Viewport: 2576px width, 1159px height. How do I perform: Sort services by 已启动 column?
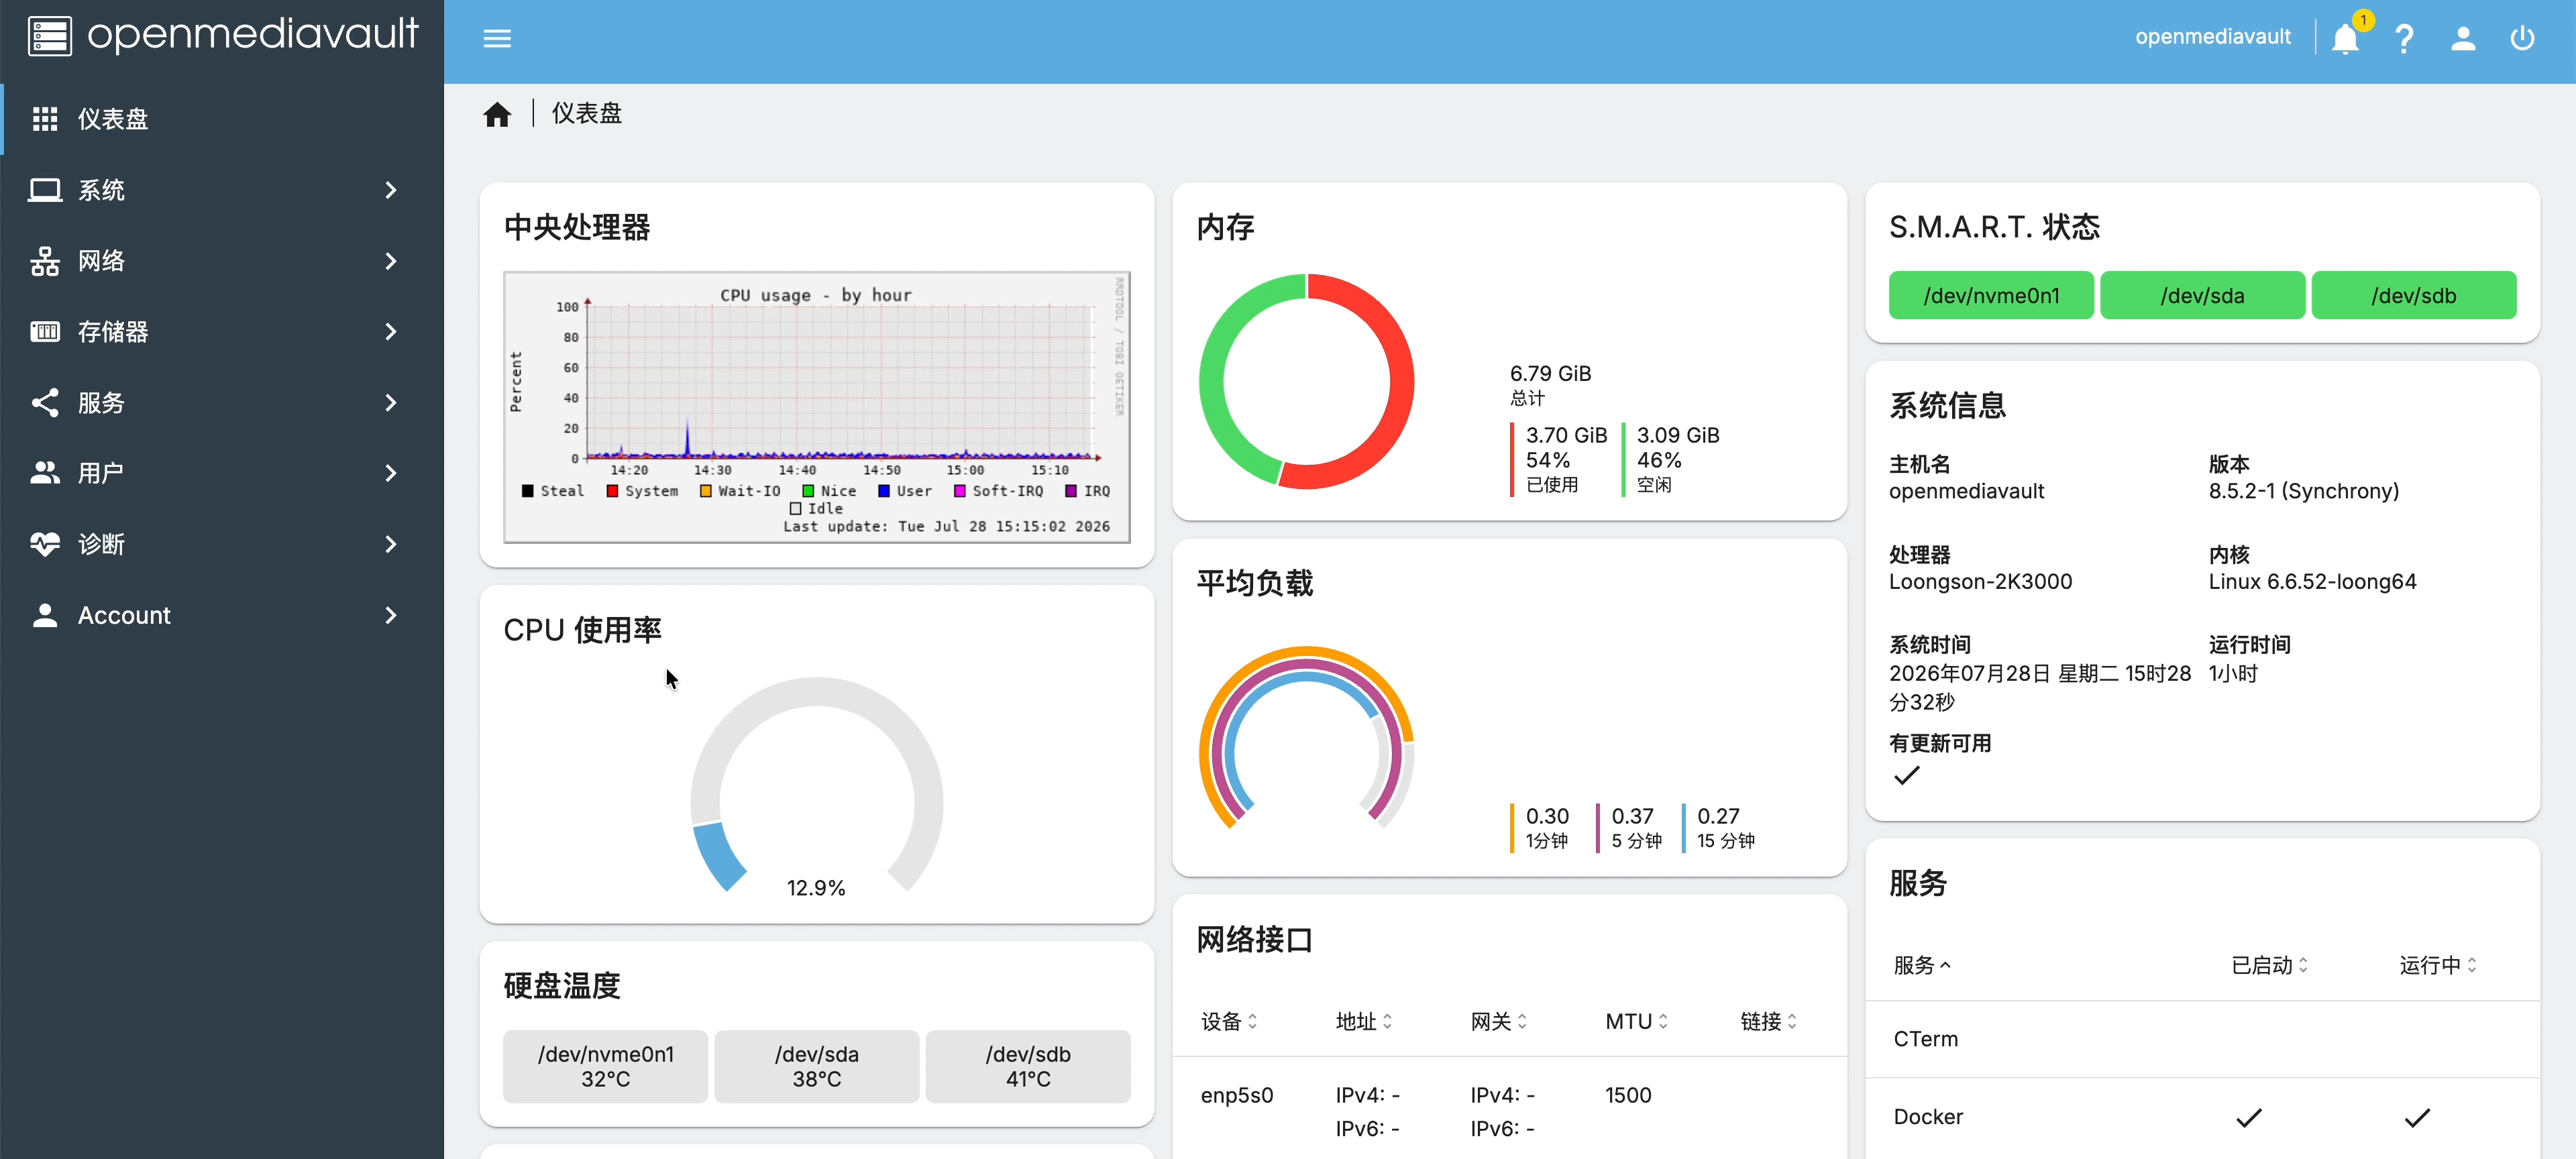2269,965
